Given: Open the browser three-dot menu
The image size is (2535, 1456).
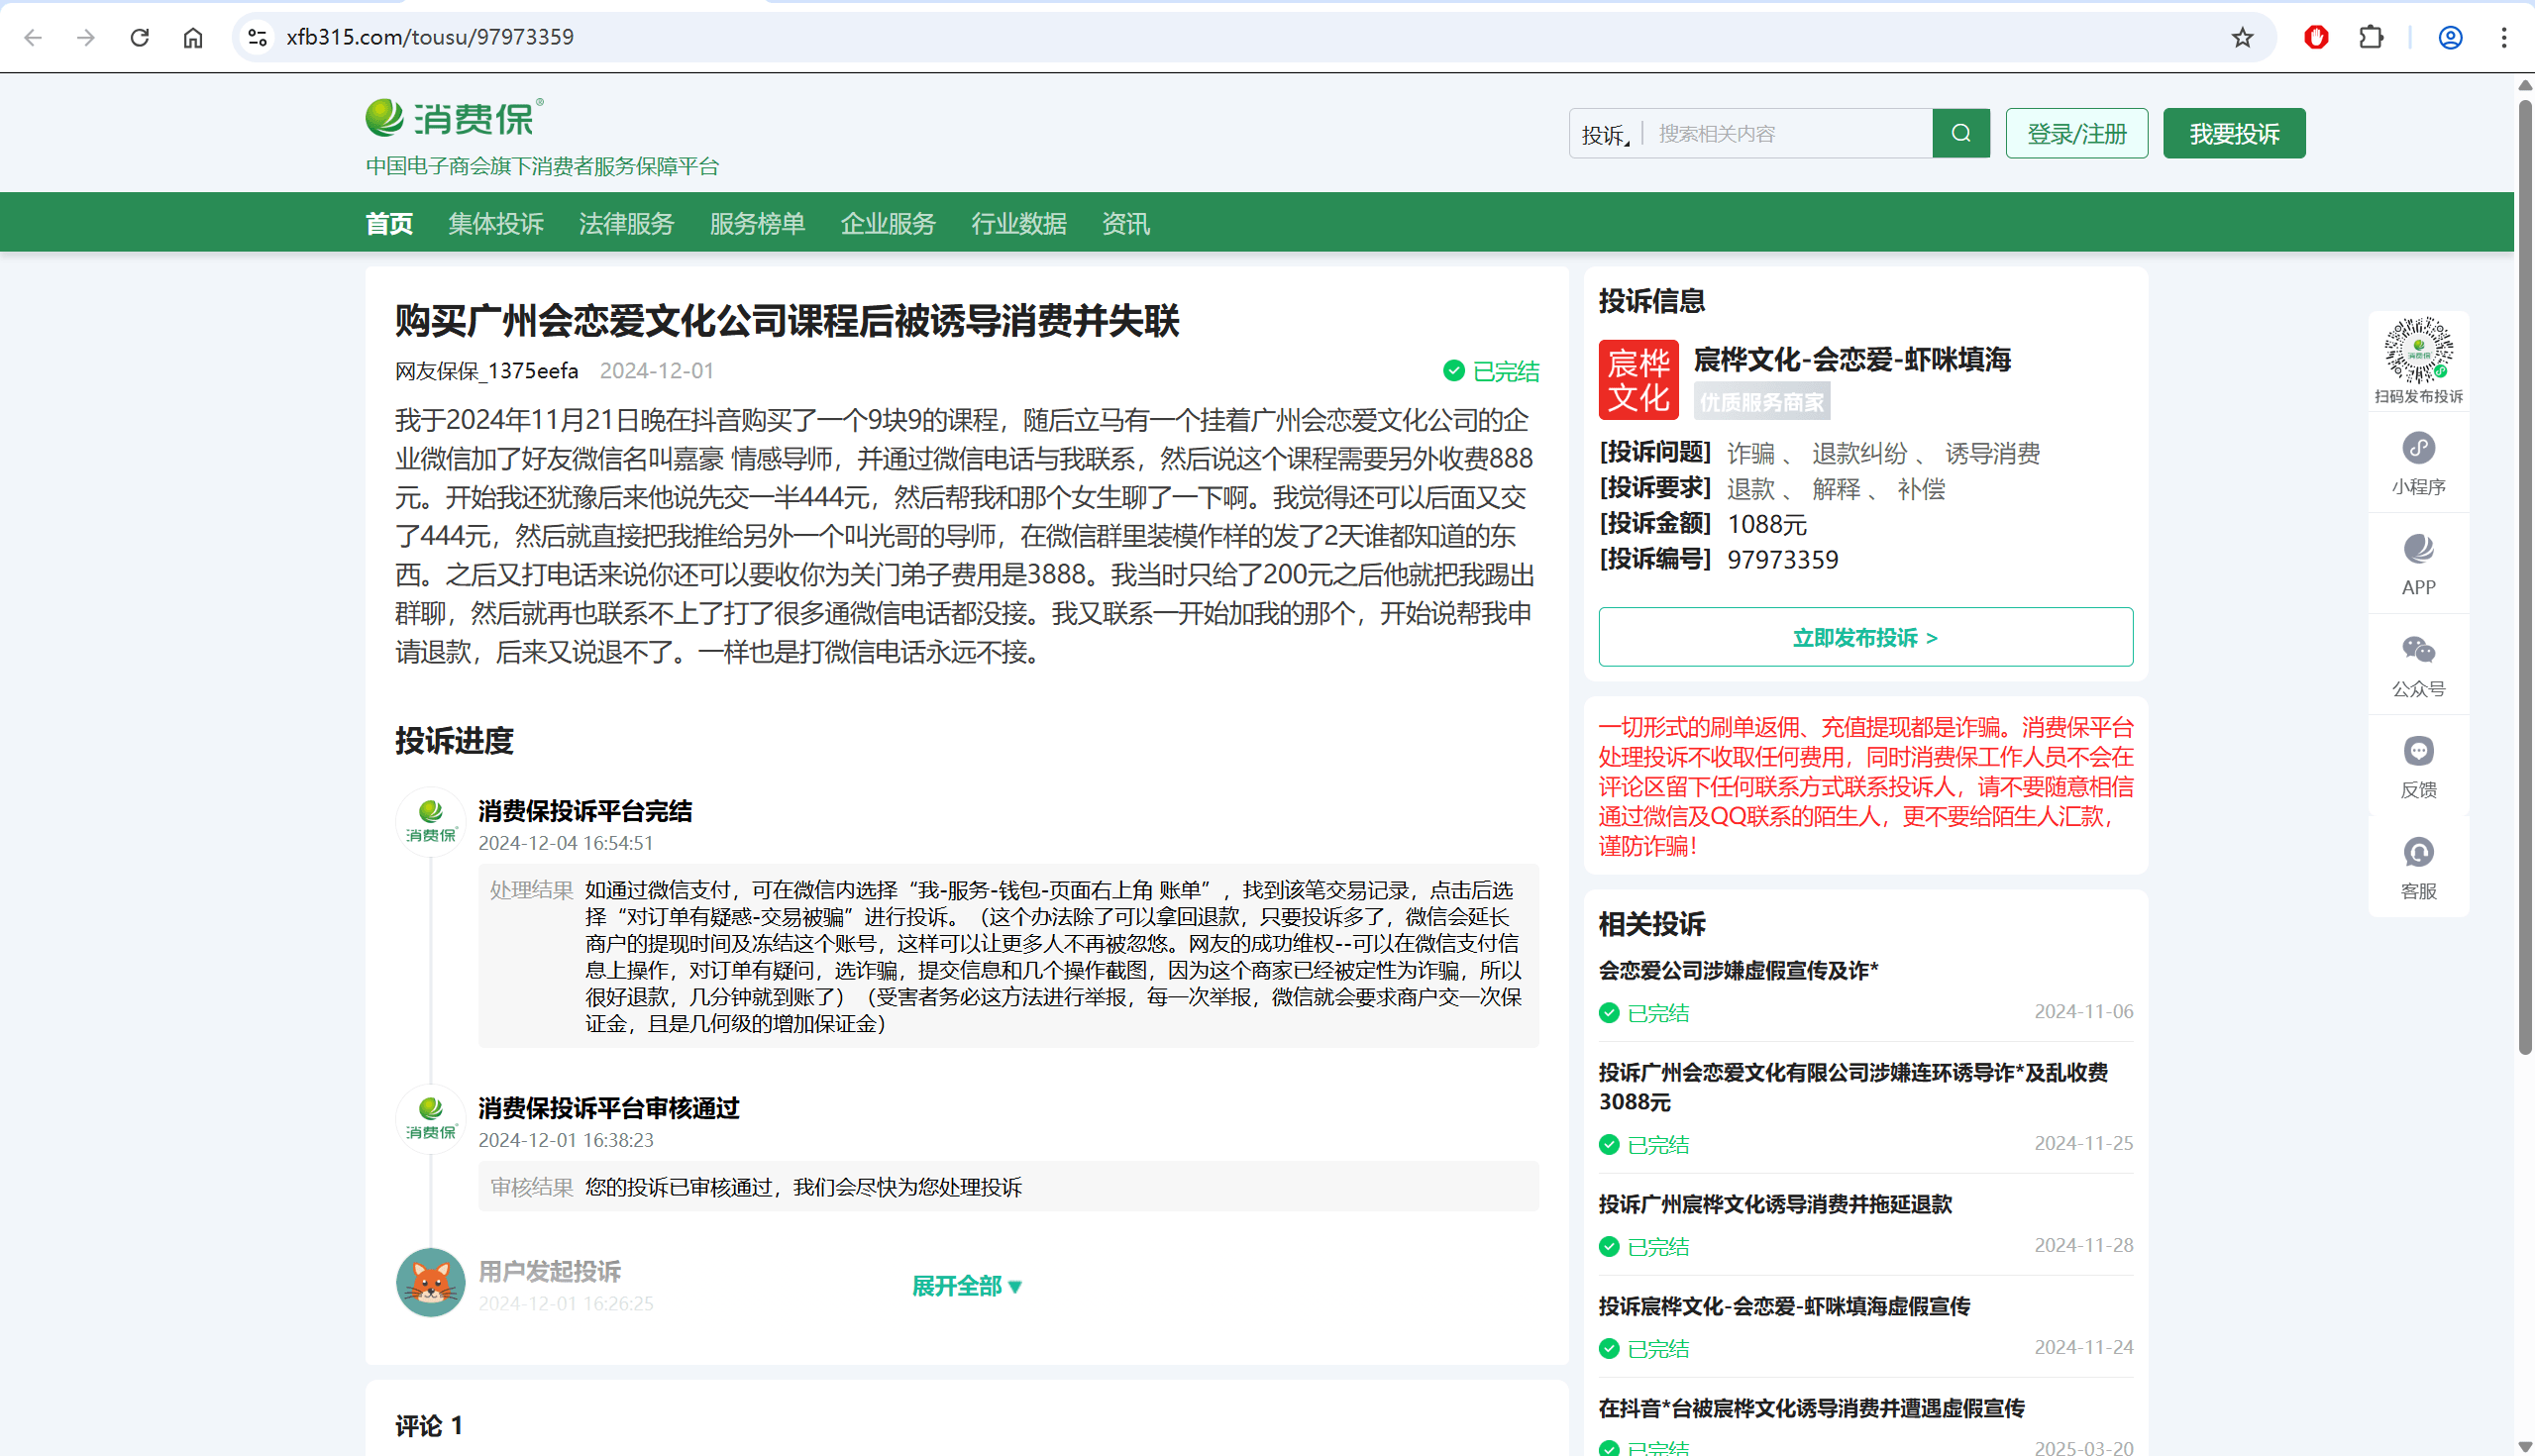Looking at the screenshot, I should tap(2504, 37).
